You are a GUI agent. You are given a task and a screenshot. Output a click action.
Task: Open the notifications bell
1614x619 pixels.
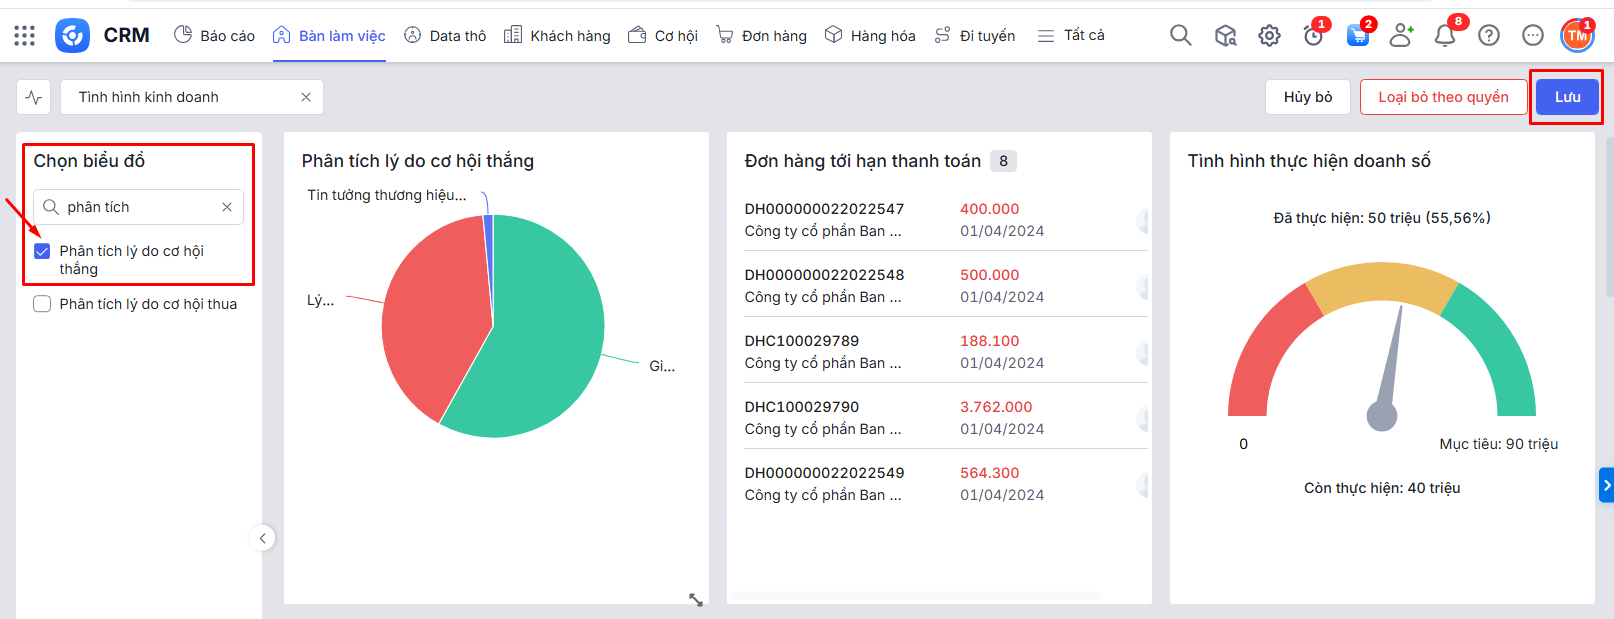coord(1444,36)
